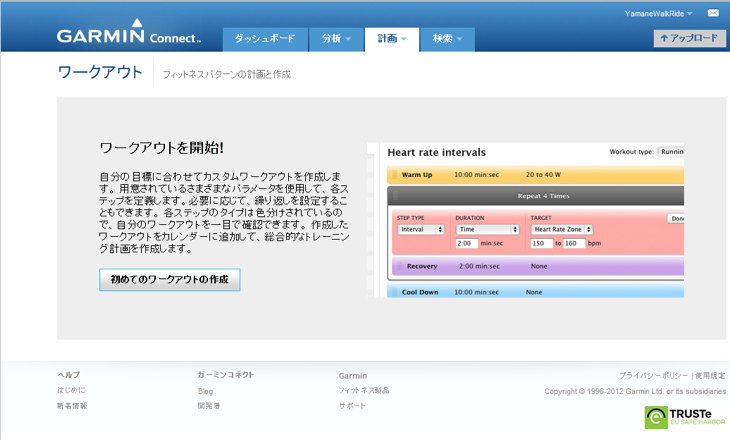This screenshot has width=730, height=440.
Task: Expand the 検索 menu tab
Action: 447,39
